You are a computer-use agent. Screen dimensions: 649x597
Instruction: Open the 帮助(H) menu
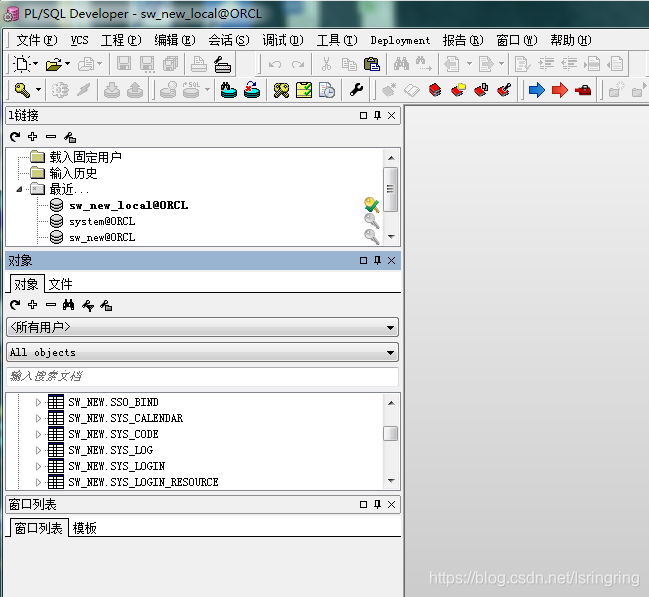570,40
